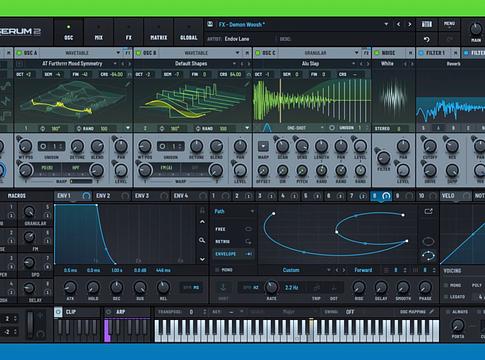This screenshot has height=360, width=485.
Task: Switch to the MIX tab
Action: (x=99, y=33)
